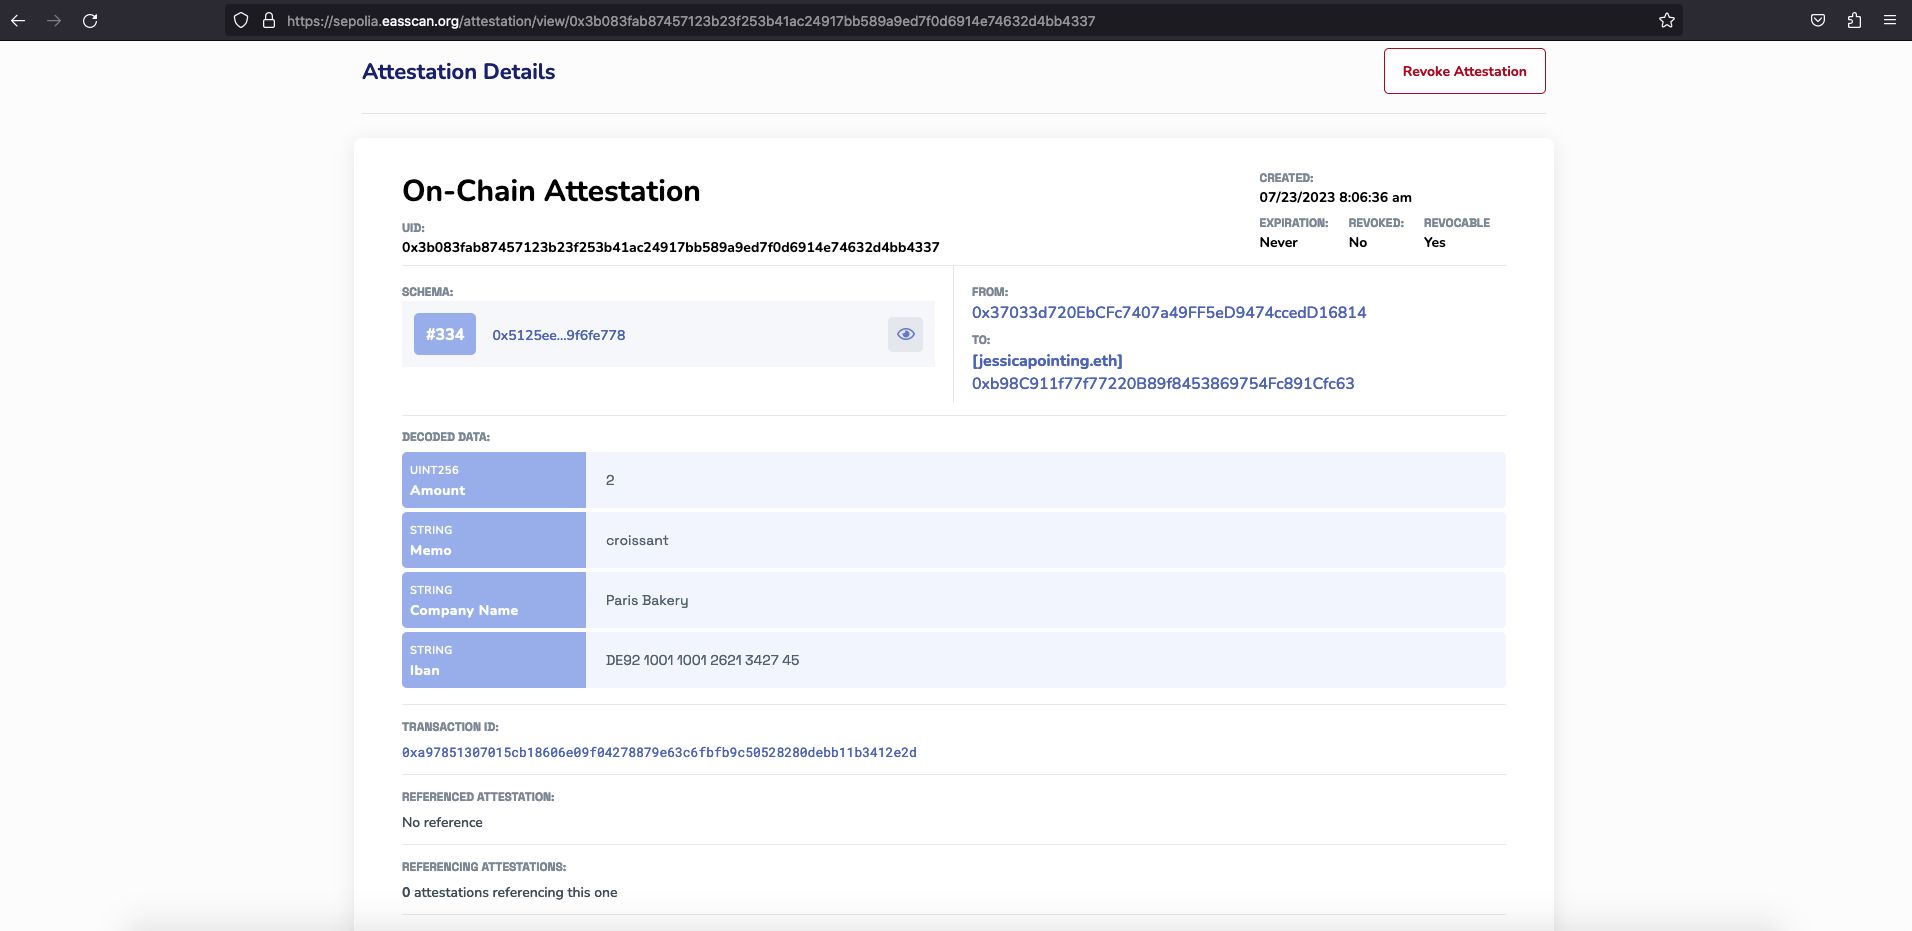Open schema #334 badge
This screenshot has width=1912, height=931.
445,334
